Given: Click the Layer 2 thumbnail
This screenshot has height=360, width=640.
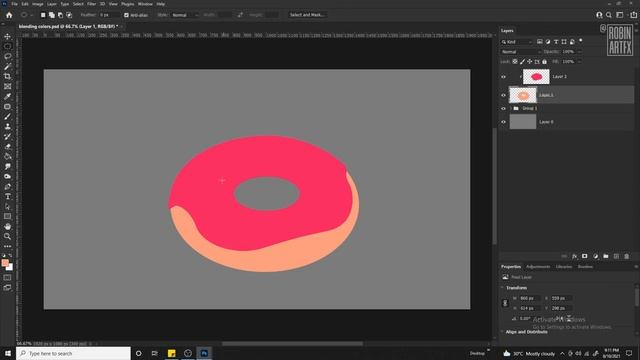Looking at the screenshot, I should point(536,77).
